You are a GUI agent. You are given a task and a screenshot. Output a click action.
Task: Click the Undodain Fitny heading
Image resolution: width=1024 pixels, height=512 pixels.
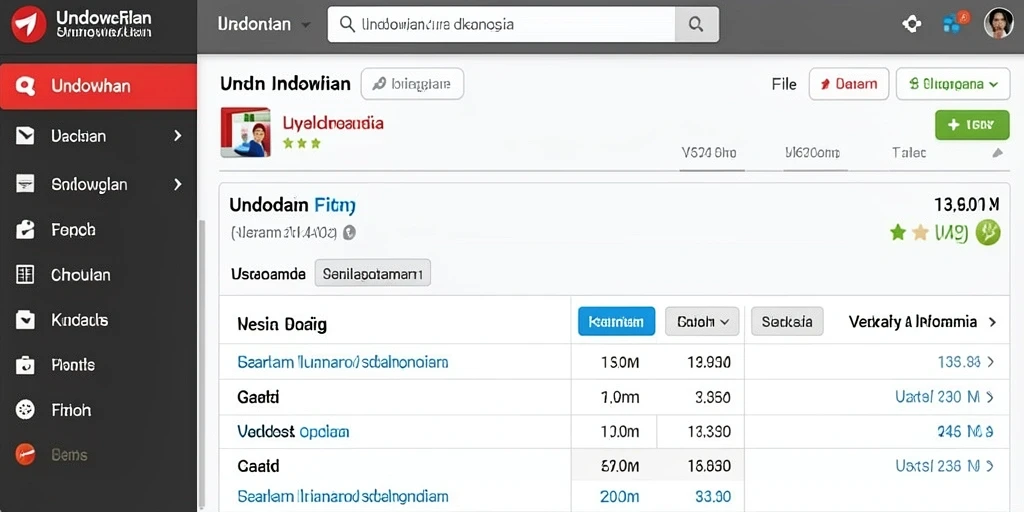(x=293, y=206)
